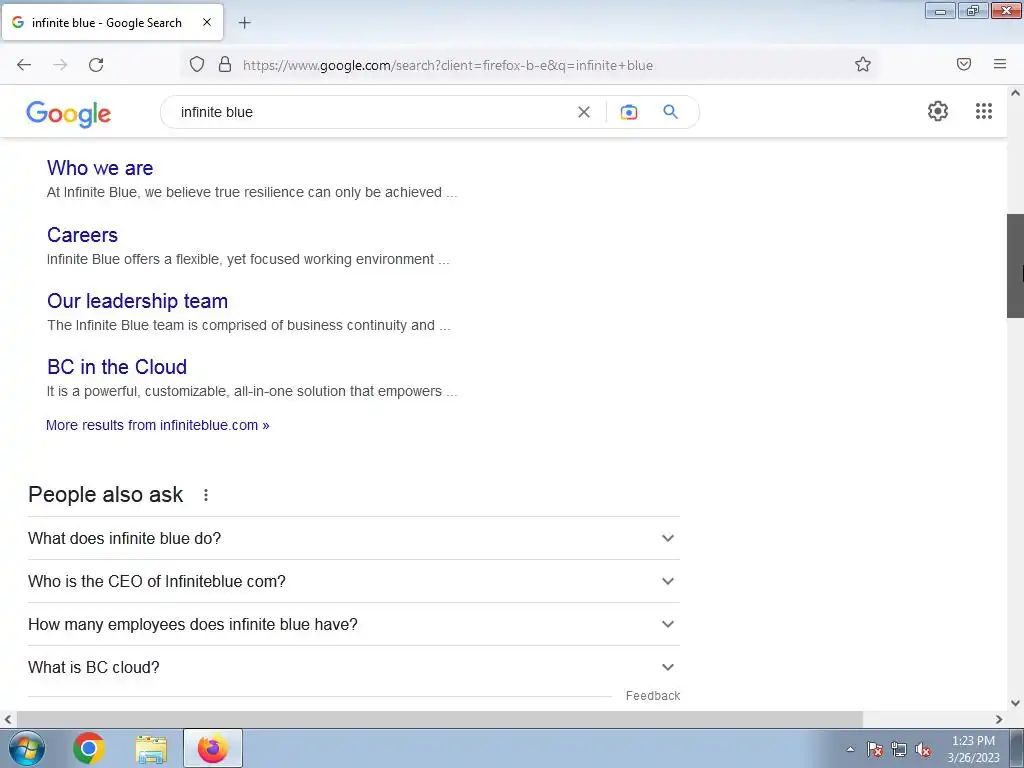Click the scroll up arrow
This screenshot has height=768, width=1024.
coord(1015,93)
